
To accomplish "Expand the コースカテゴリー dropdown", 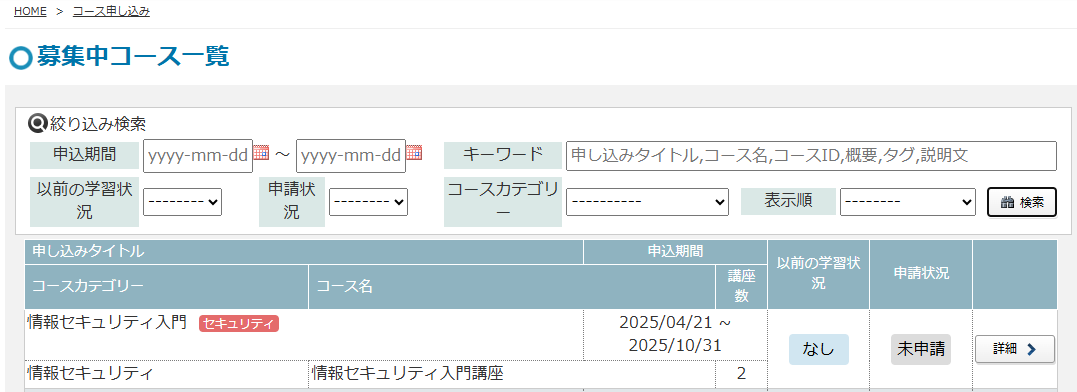I will [x=647, y=202].
